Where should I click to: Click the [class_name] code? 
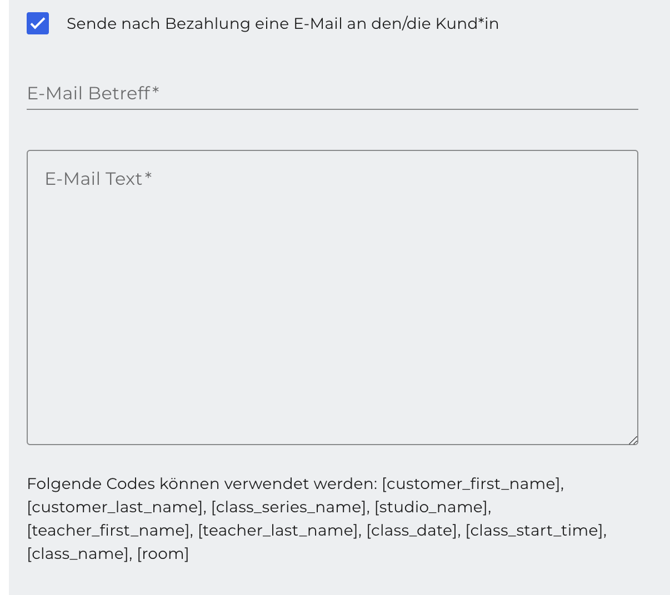pos(77,553)
